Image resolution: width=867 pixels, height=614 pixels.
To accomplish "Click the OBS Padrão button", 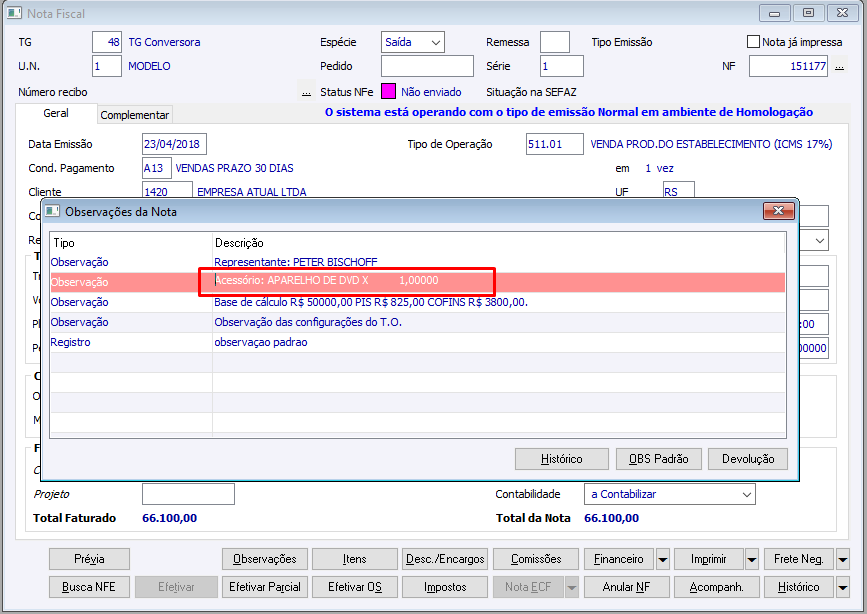I will pos(659,459).
